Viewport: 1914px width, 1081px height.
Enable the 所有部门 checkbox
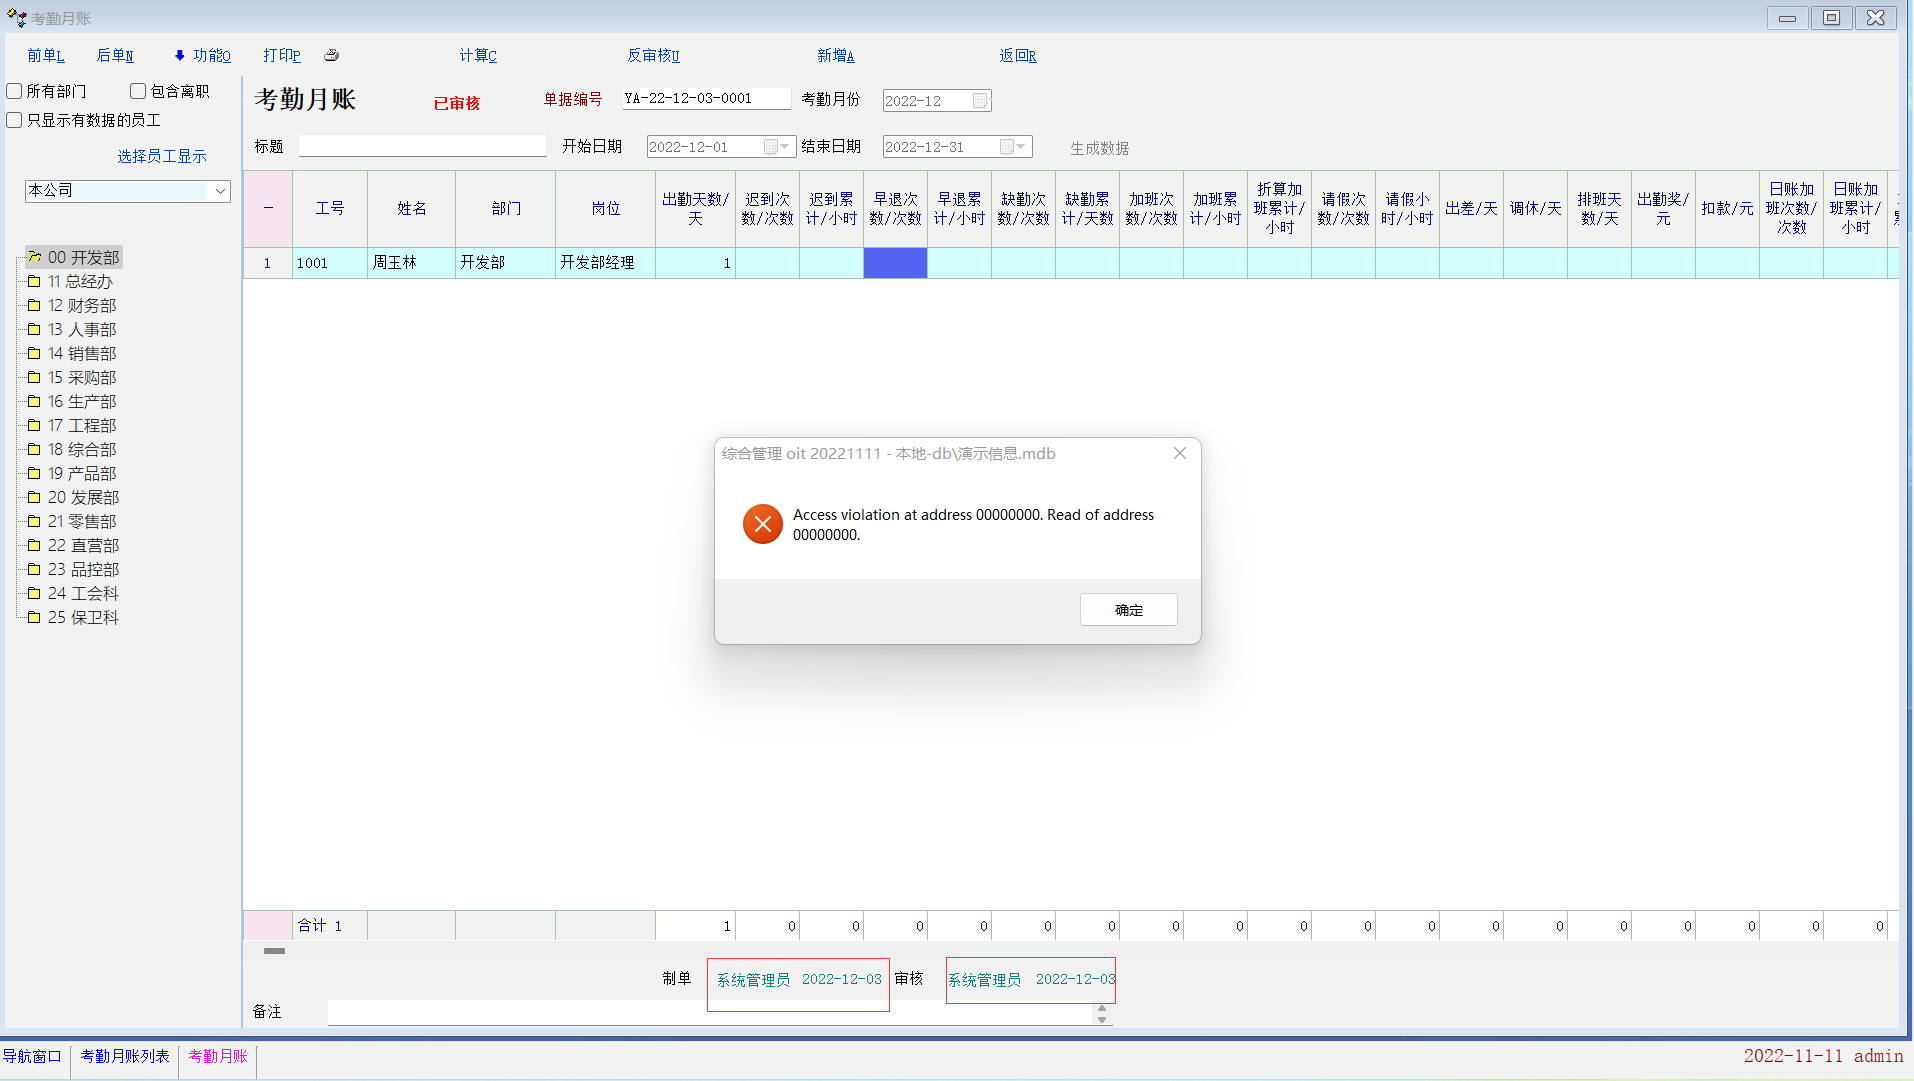pyautogui.click(x=15, y=91)
